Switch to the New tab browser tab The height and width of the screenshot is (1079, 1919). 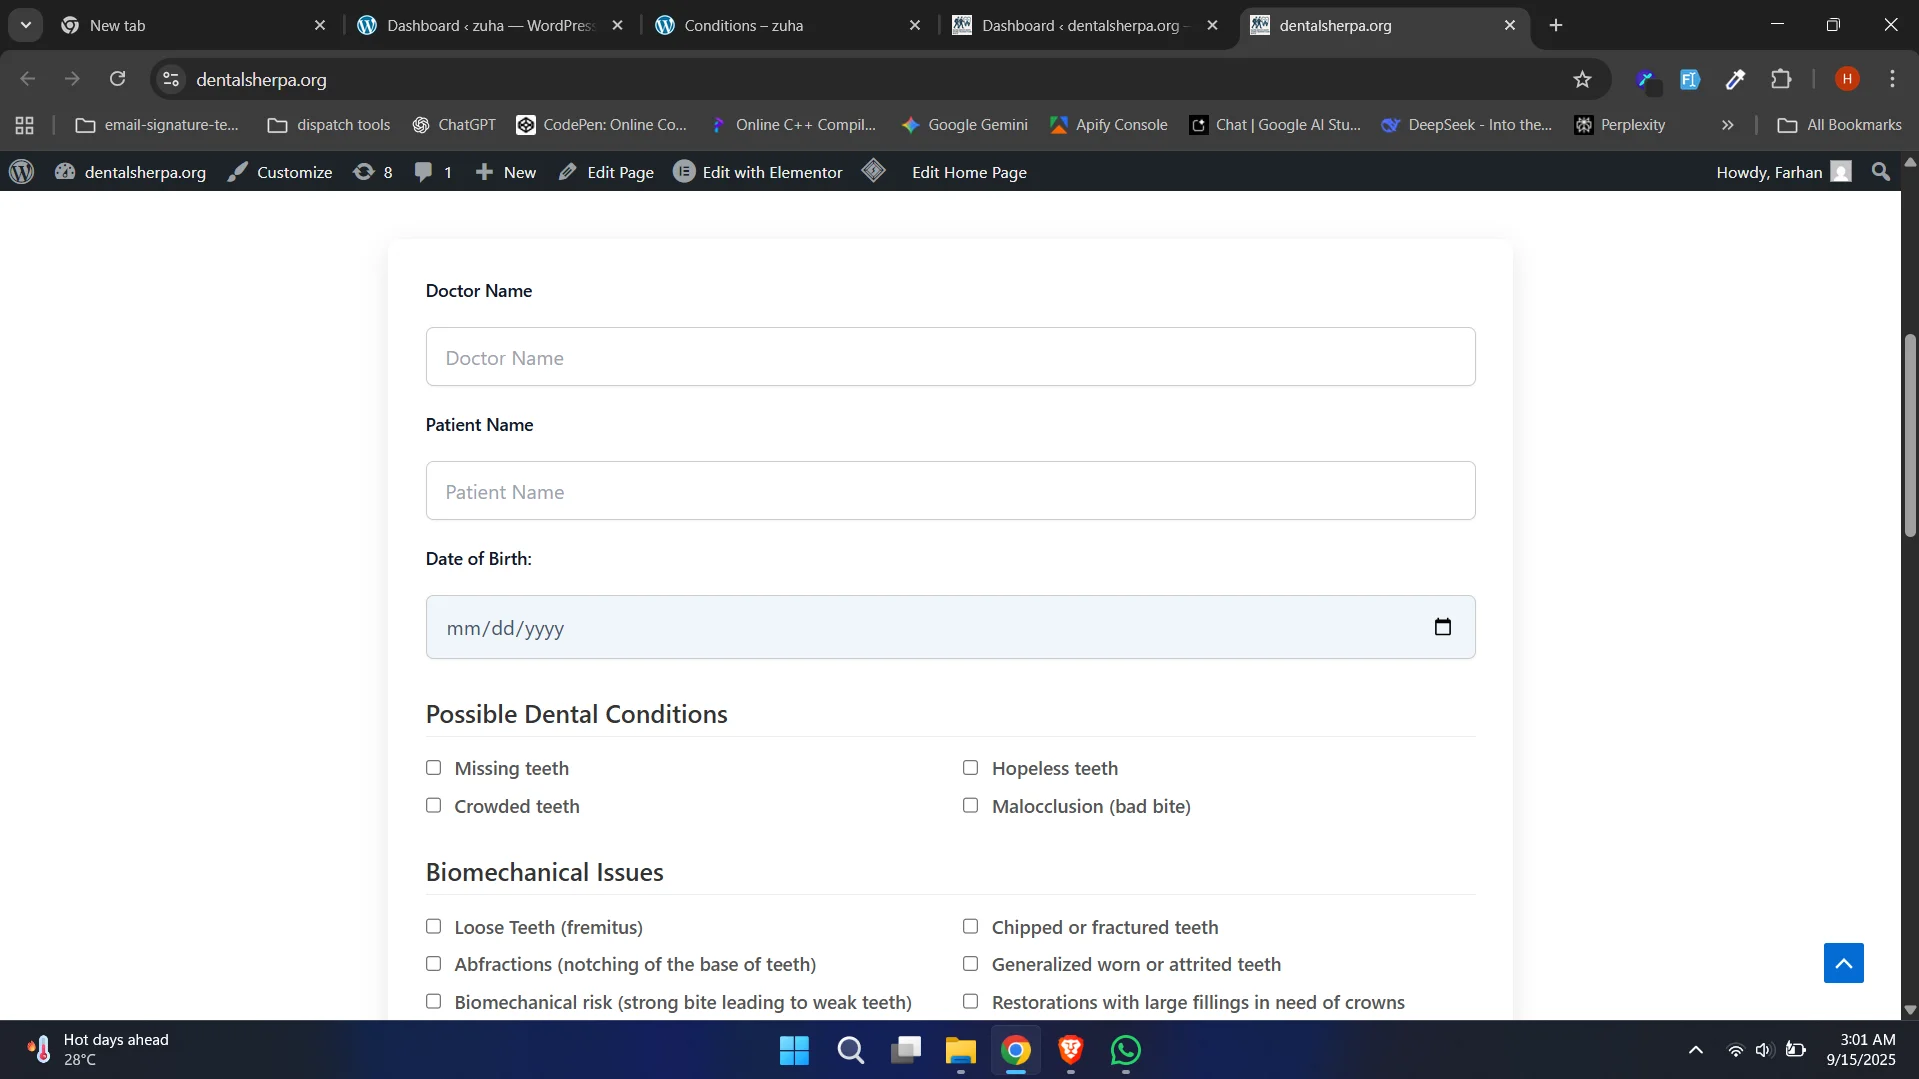pos(193,25)
